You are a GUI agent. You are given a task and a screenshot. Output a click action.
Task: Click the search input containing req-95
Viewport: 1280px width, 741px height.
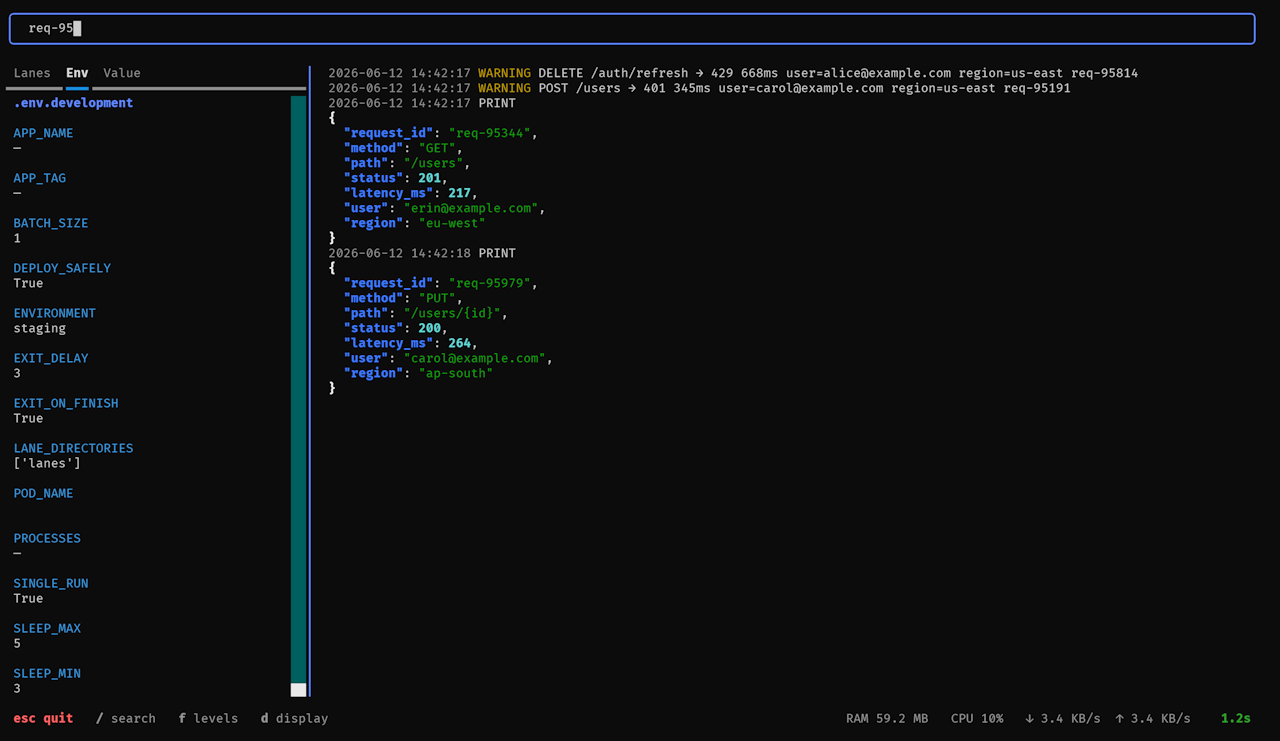pos(632,29)
